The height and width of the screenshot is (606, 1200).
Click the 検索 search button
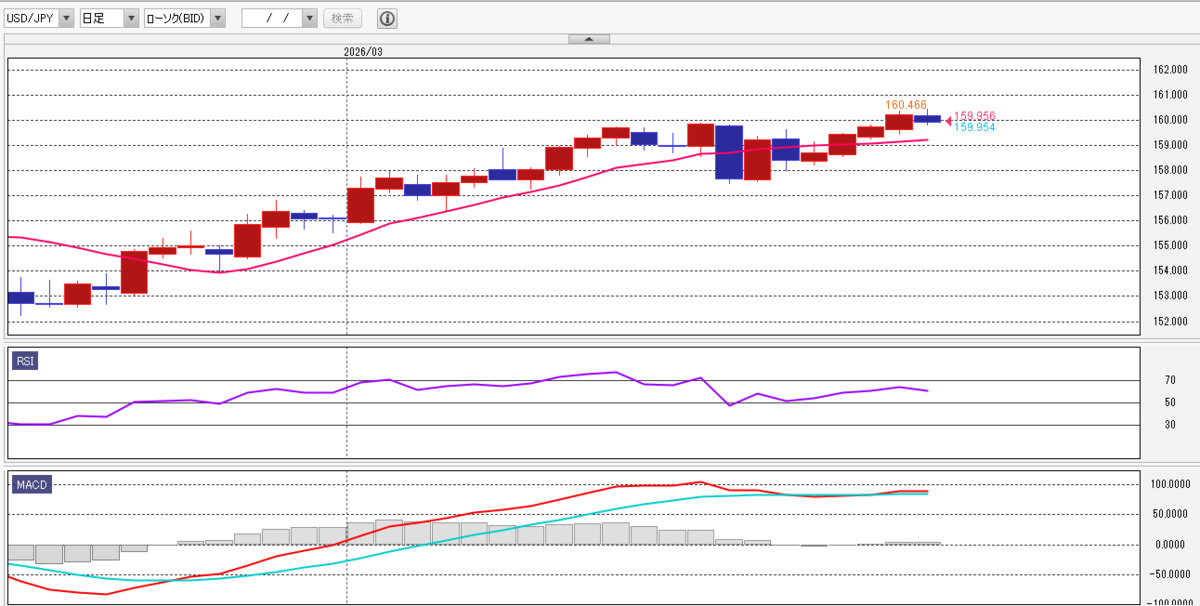pyautogui.click(x=342, y=18)
